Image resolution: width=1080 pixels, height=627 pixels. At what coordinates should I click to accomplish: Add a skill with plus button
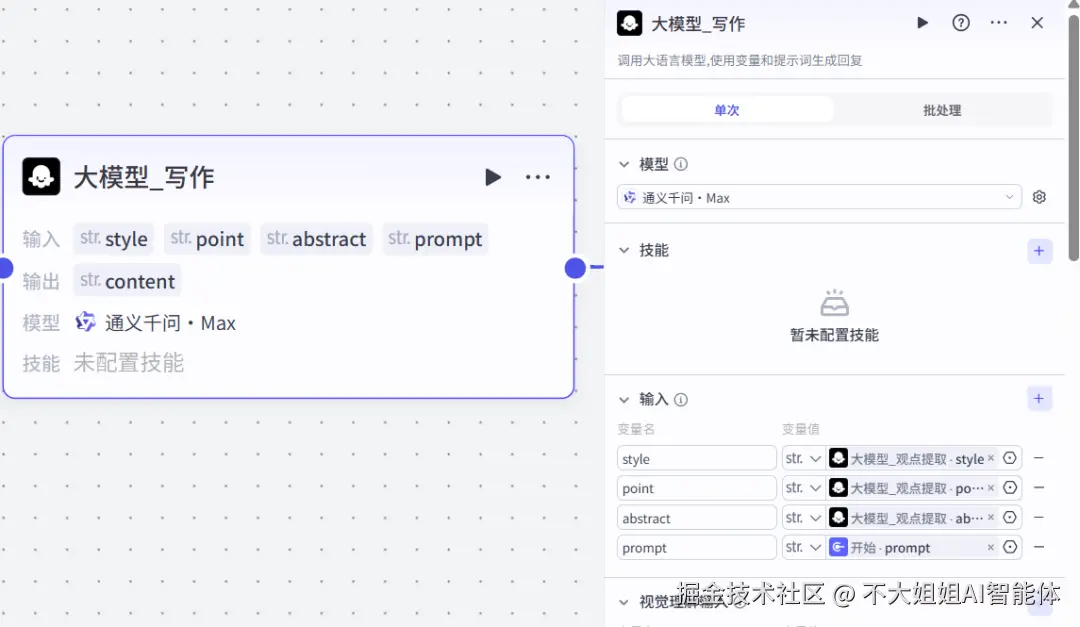point(1039,251)
